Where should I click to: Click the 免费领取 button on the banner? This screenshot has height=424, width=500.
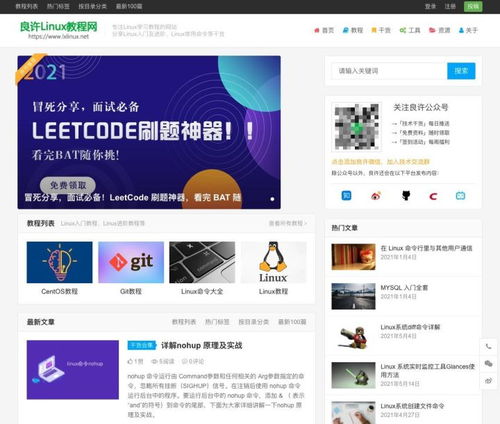[68, 185]
